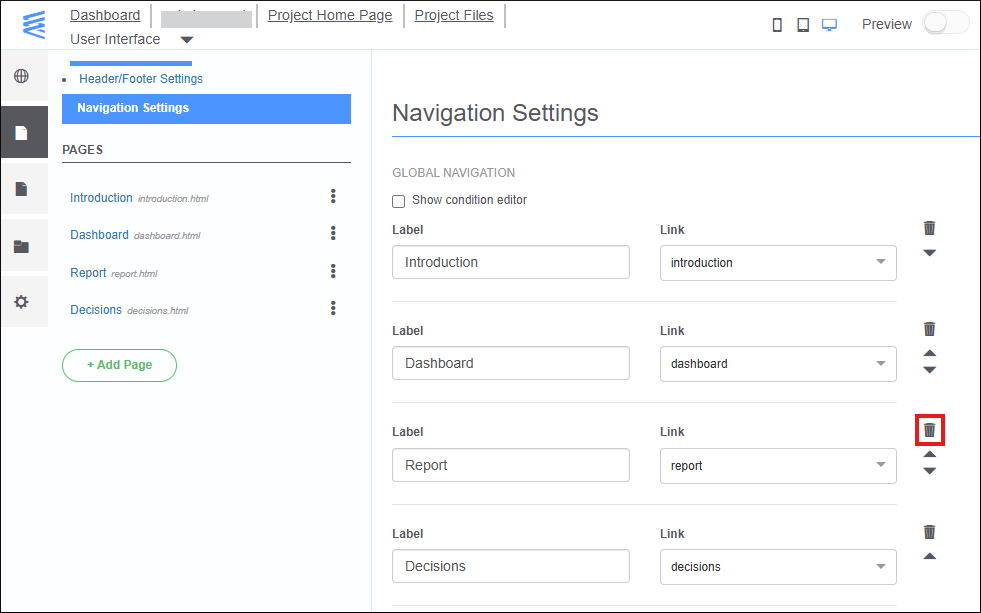Switch to tablet preview view
The height and width of the screenshot is (613, 981).
(803, 23)
